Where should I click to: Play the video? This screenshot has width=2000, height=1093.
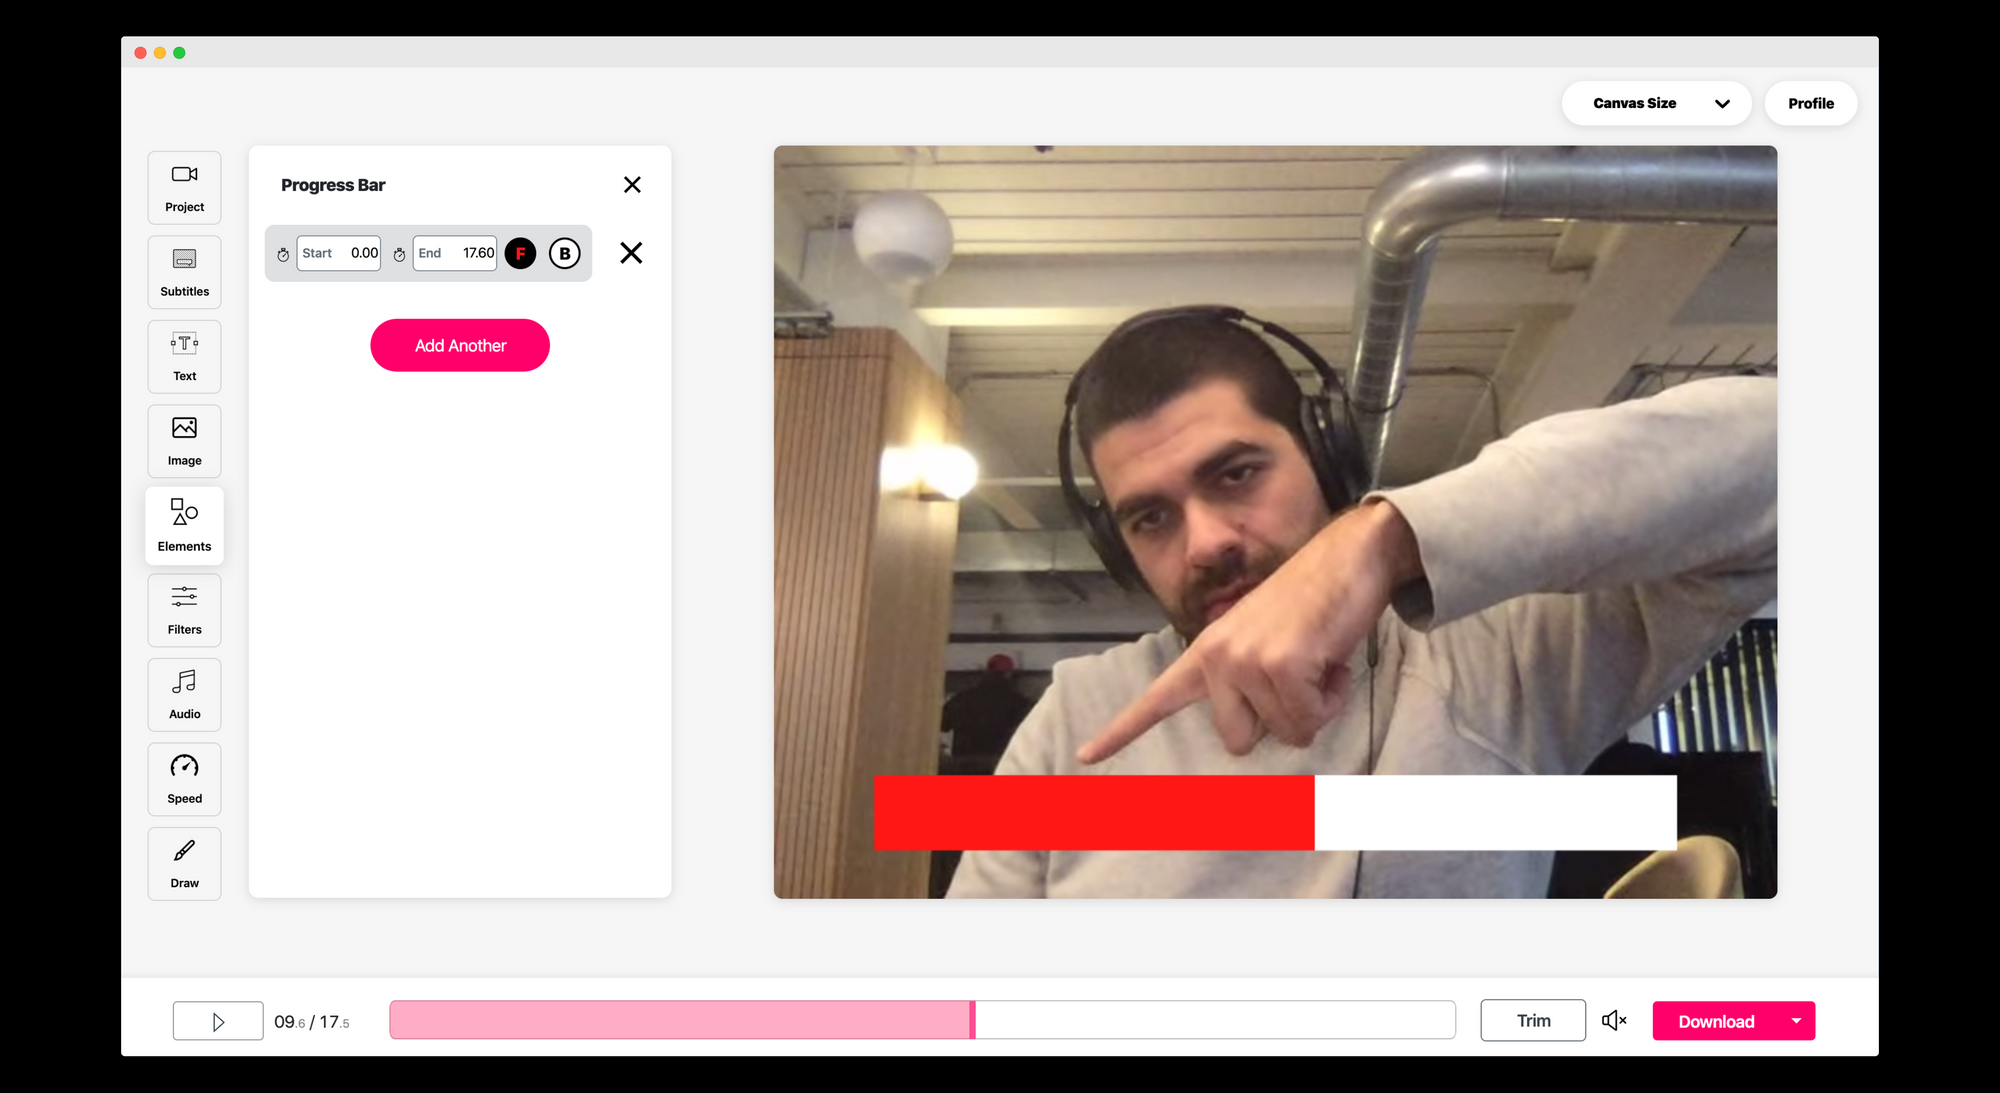(218, 1021)
